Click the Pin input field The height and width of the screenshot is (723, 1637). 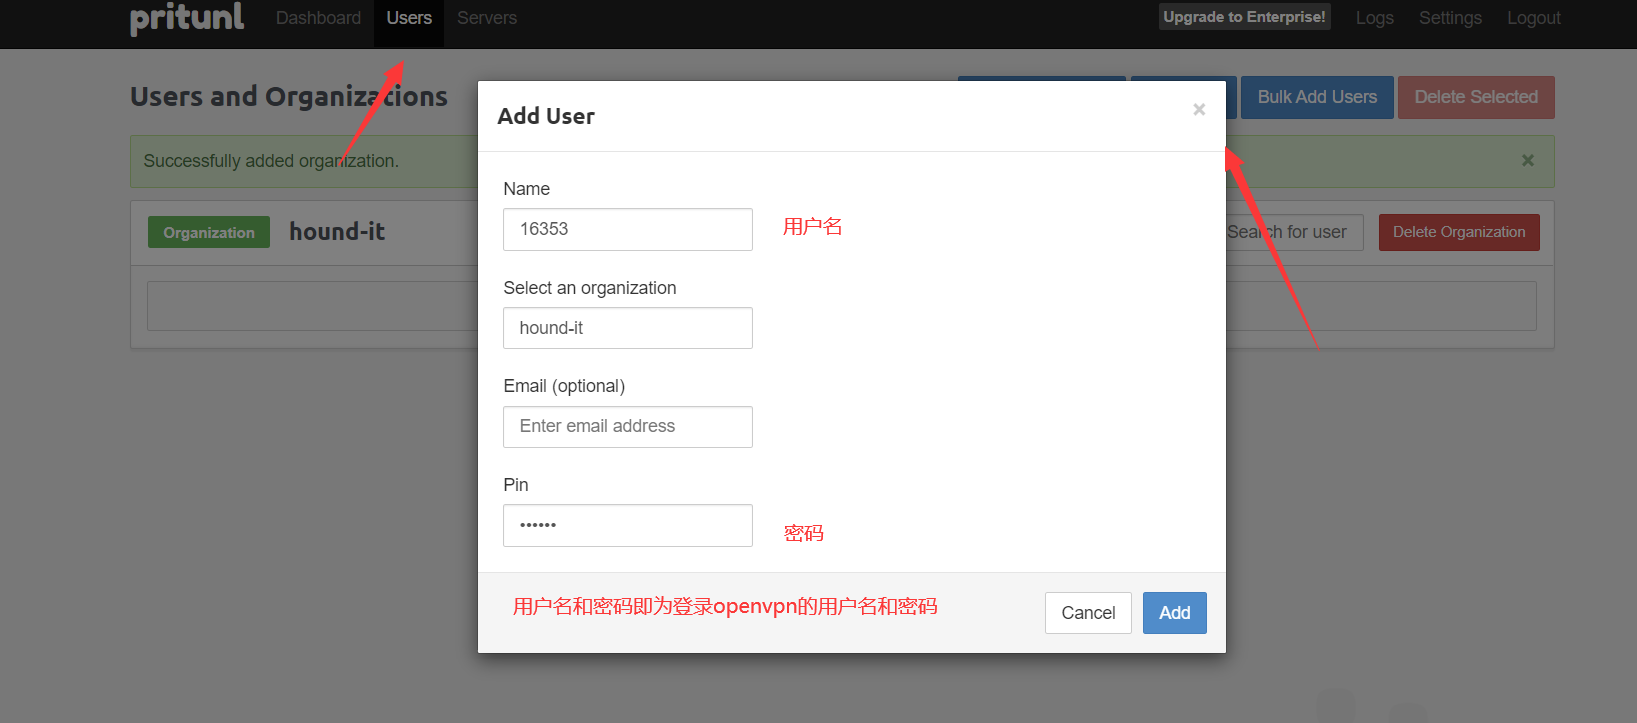tap(628, 526)
